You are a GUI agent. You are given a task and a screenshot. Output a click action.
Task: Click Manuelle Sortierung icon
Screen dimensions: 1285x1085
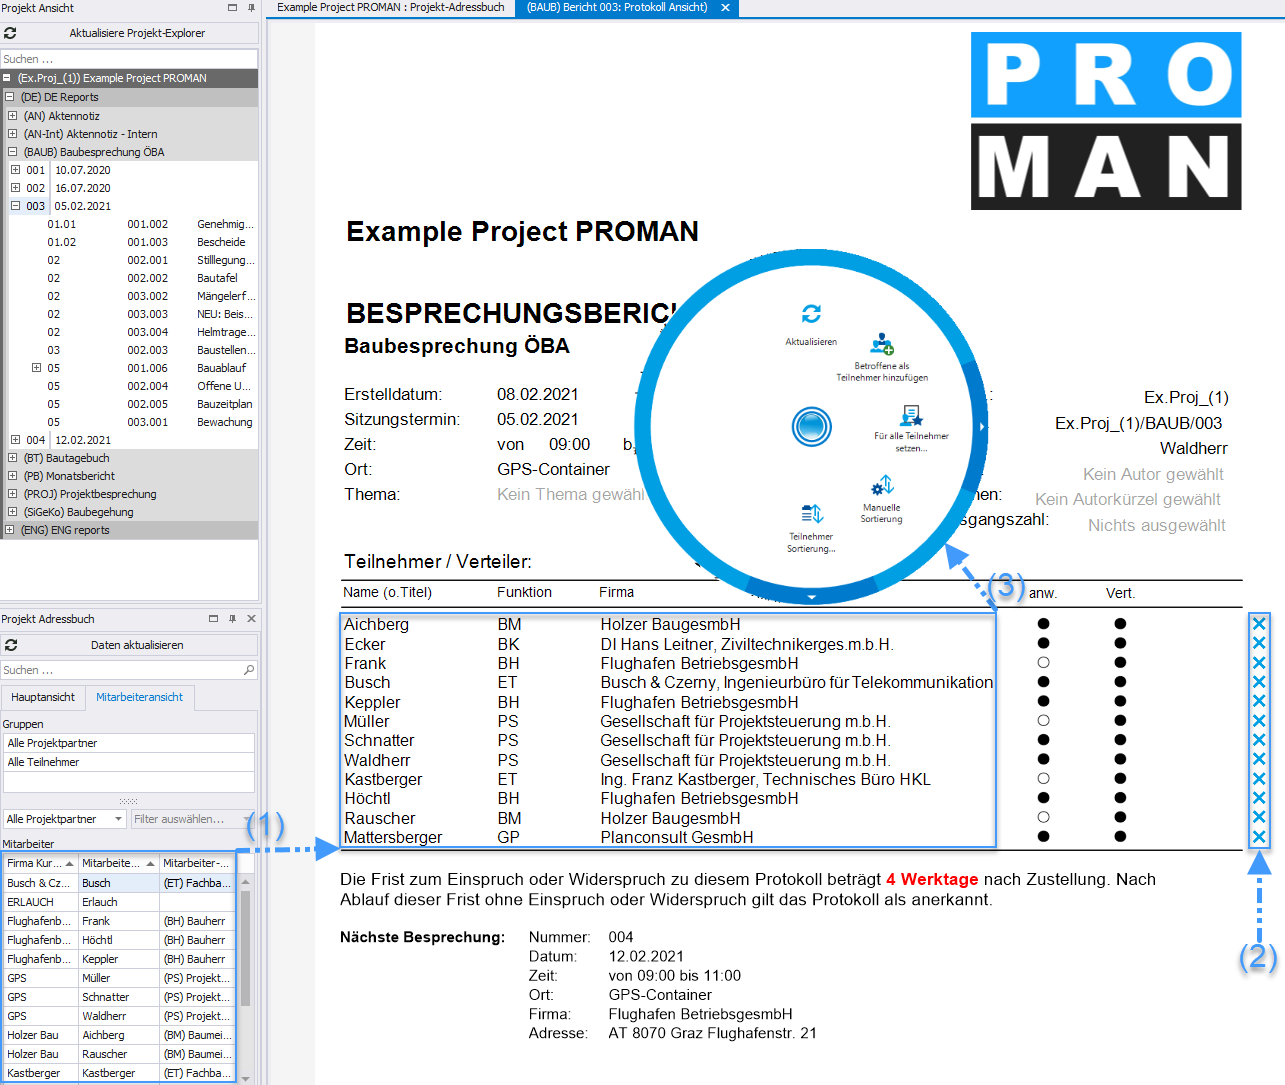(x=882, y=486)
